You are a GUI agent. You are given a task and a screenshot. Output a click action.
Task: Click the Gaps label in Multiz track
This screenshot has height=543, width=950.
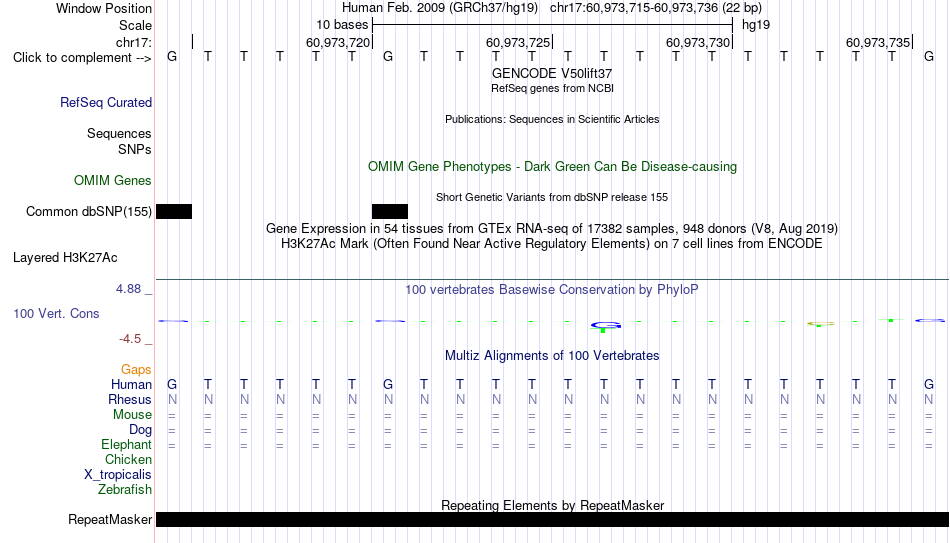pyautogui.click(x=136, y=370)
